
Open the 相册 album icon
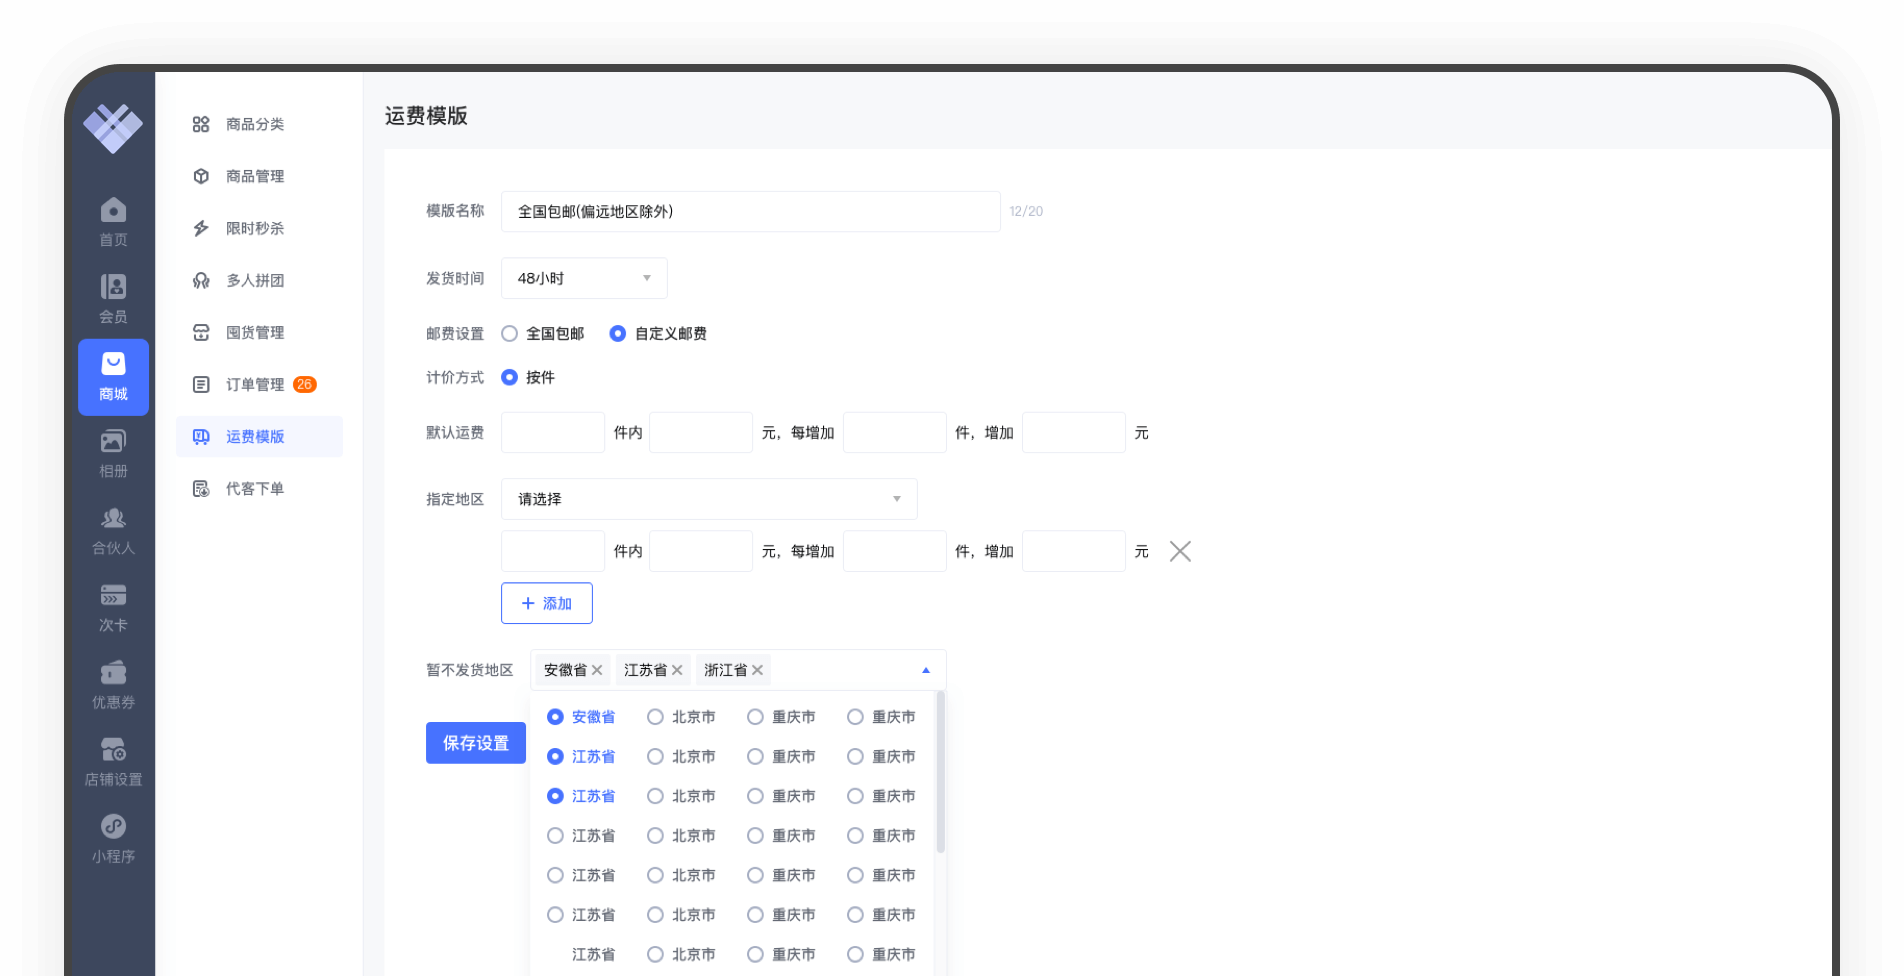coord(113,442)
